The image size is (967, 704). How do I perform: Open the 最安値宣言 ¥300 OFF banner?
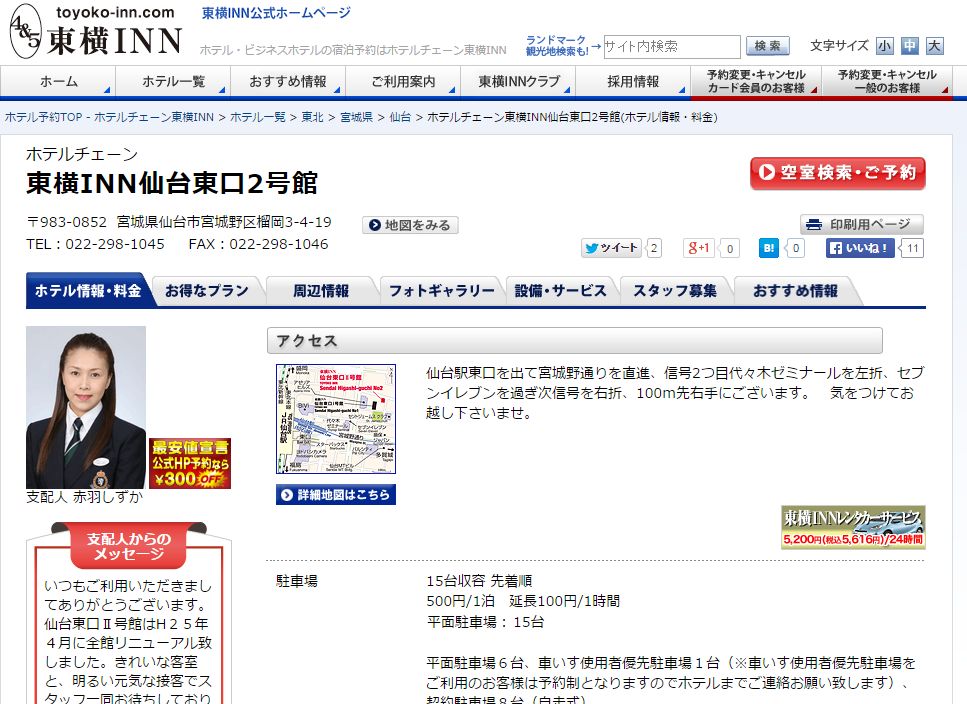pos(190,464)
